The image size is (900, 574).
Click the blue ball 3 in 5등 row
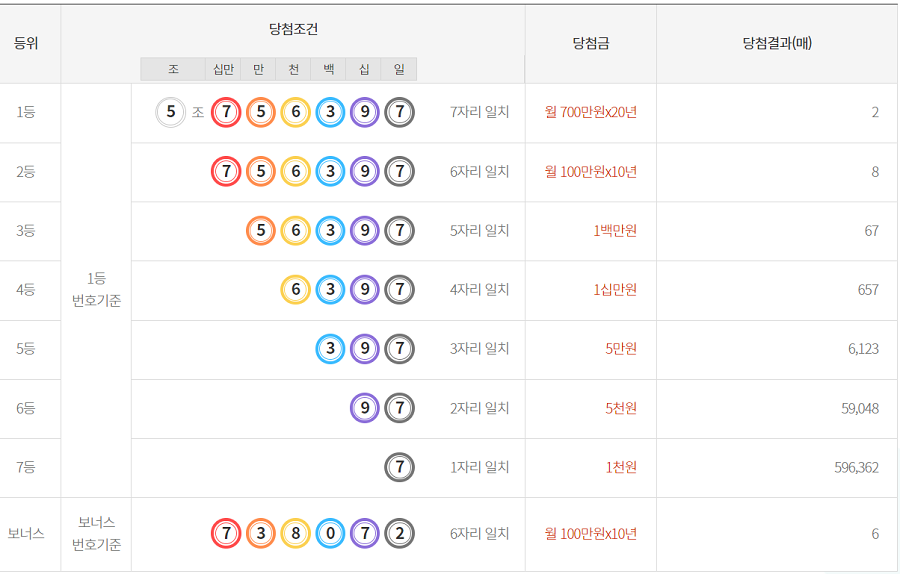[x=330, y=349]
